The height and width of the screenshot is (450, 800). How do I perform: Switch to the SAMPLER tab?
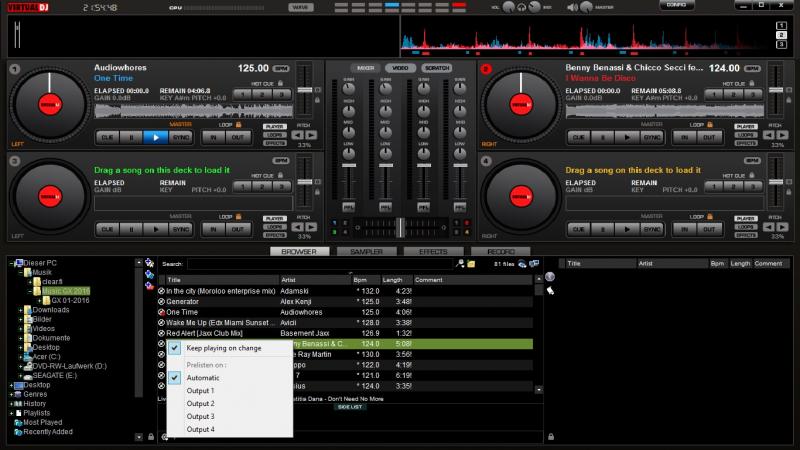click(366, 252)
